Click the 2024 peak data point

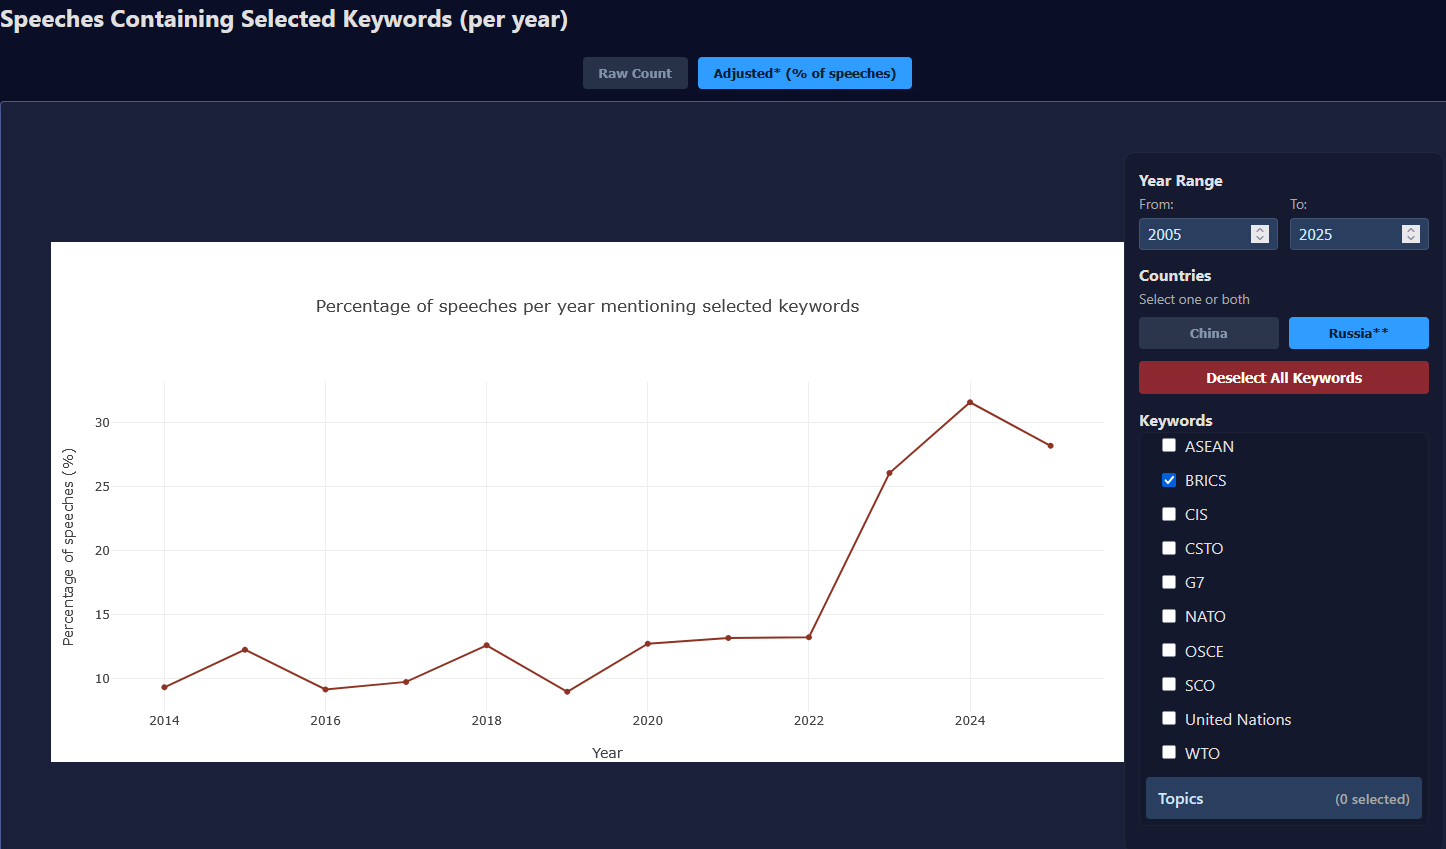(970, 402)
